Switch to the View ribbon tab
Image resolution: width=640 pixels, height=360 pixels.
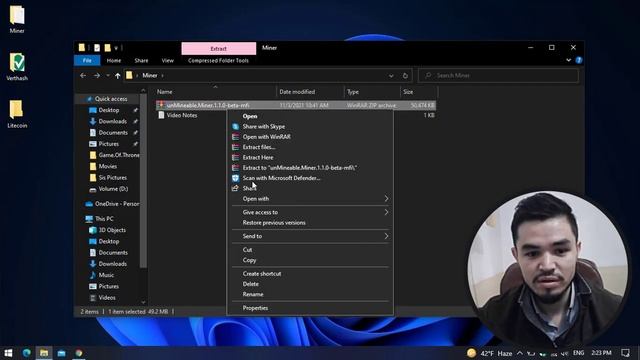coord(167,60)
